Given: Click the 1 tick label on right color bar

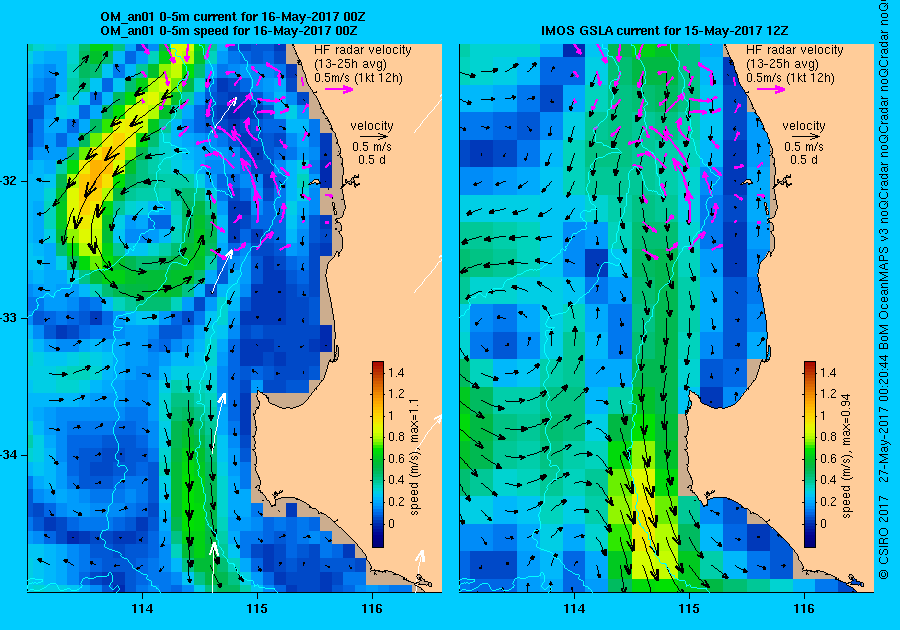Looking at the screenshot, I should [823, 416].
